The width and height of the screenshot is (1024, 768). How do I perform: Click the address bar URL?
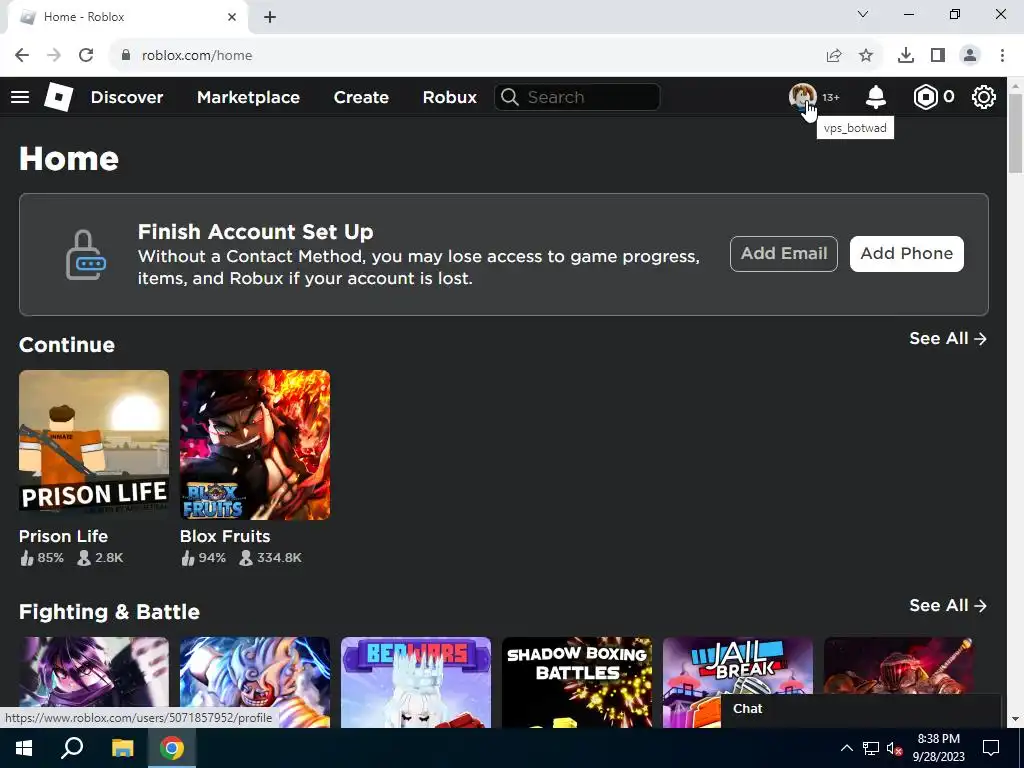click(197, 56)
